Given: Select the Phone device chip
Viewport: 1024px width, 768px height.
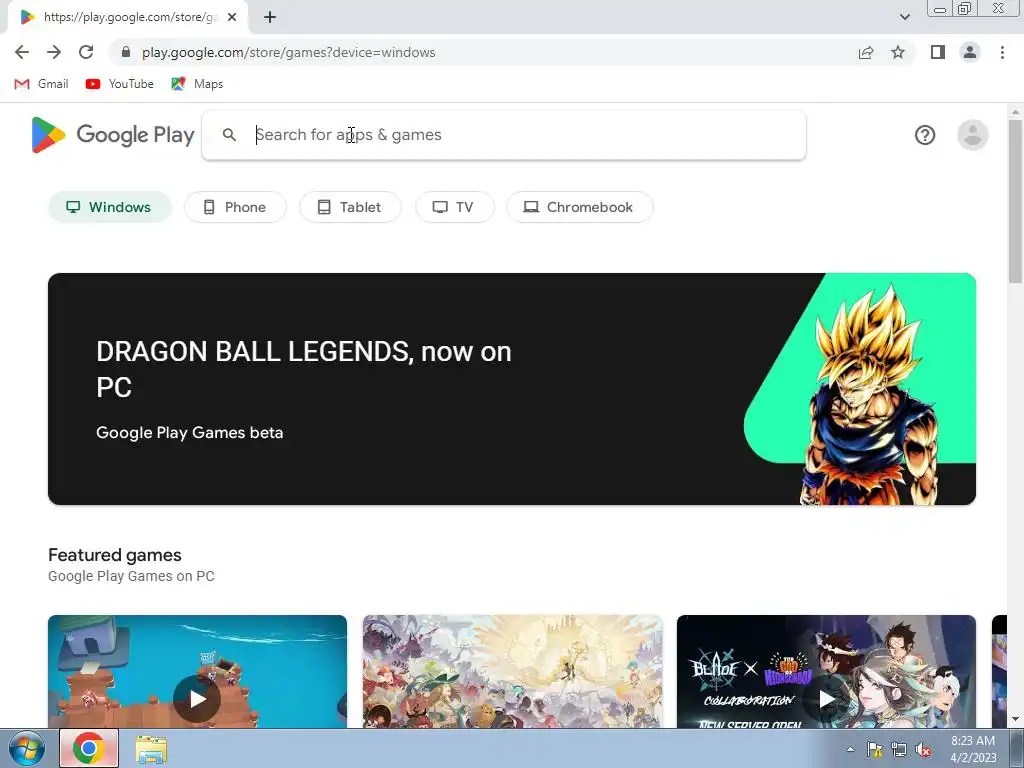Looking at the screenshot, I should click(235, 207).
